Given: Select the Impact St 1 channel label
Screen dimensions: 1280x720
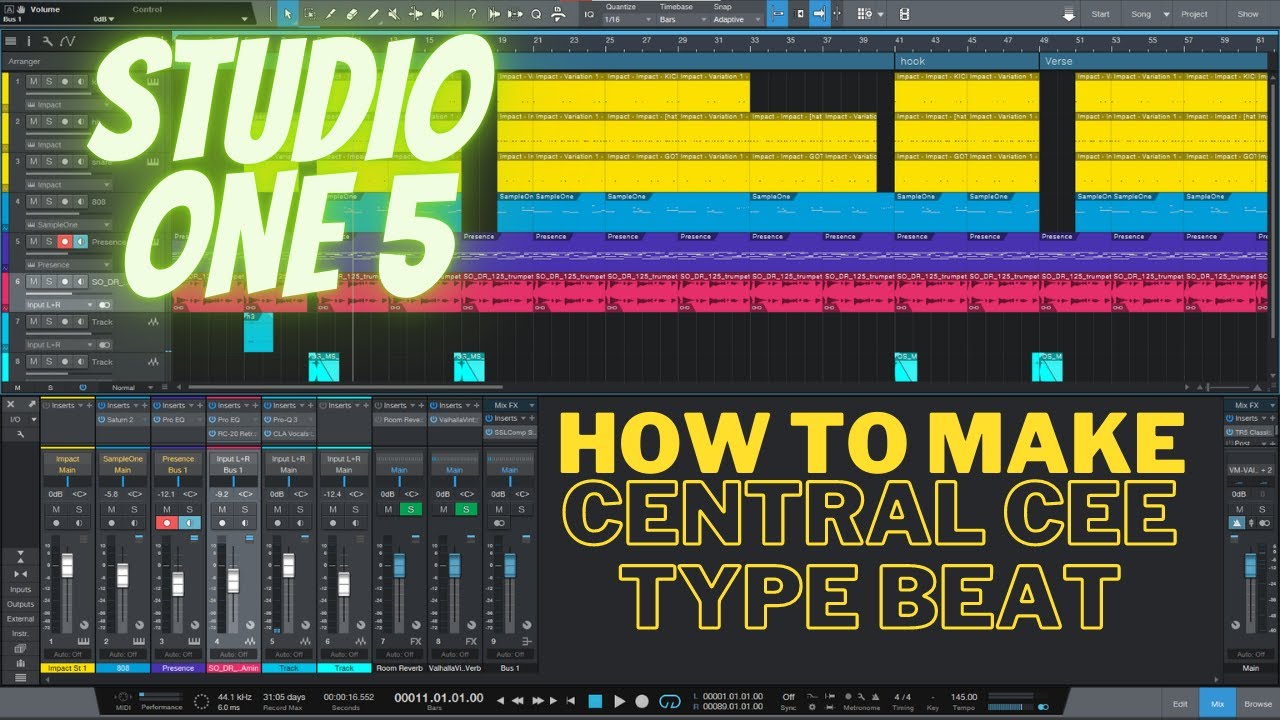Looking at the screenshot, I should click(x=67, y=667).
